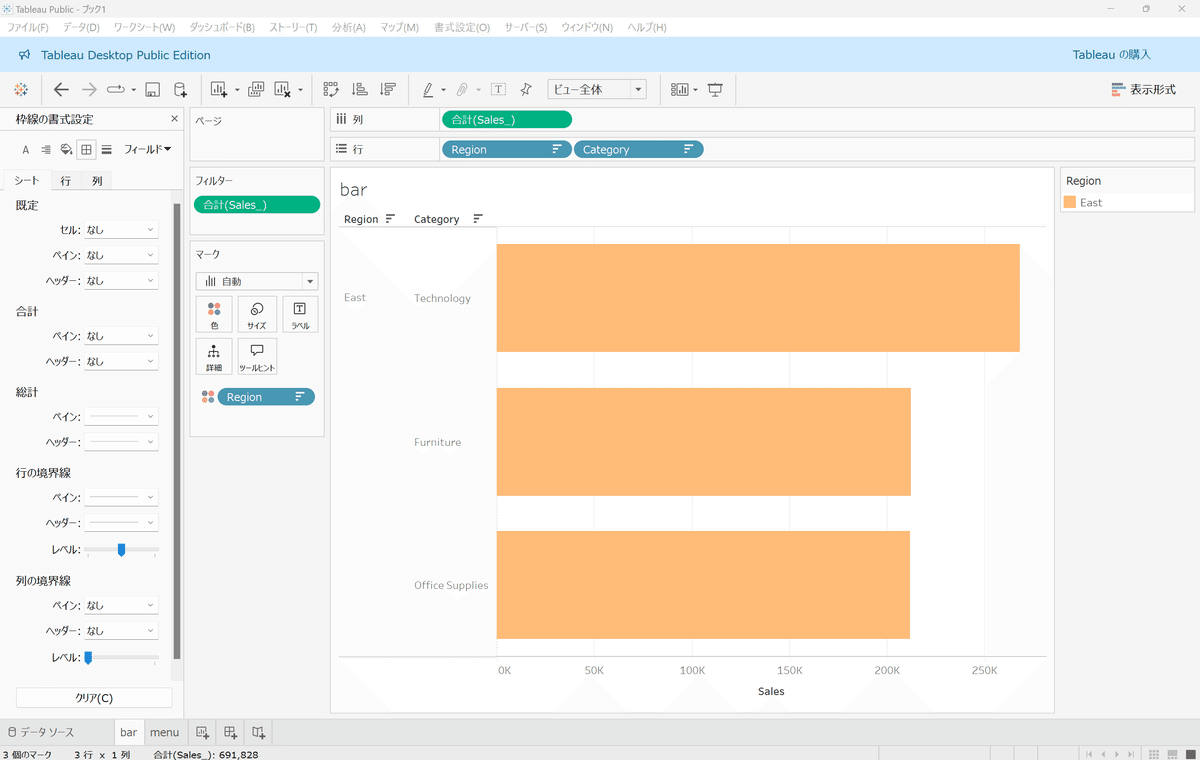Click the Category pill on rows shelf
Viewport: 1200px width, 760px height.
(638, 149)
